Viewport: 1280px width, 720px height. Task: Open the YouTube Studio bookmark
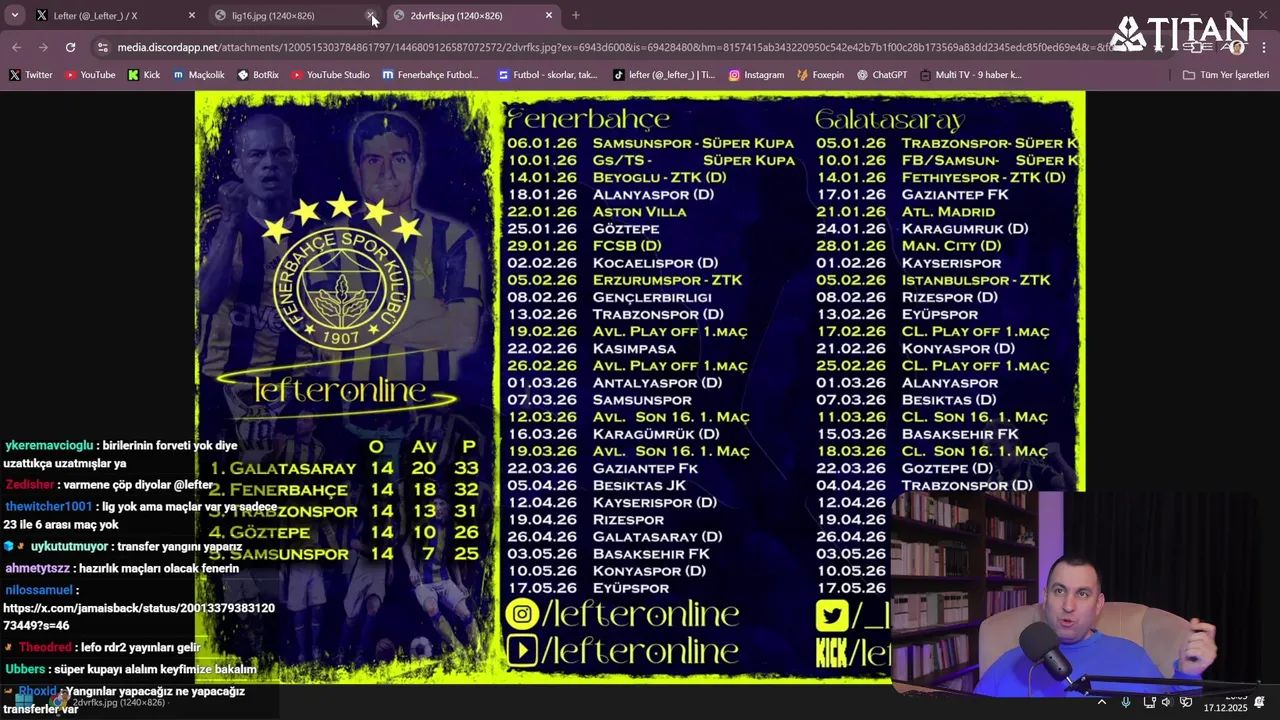coord(330,75)
